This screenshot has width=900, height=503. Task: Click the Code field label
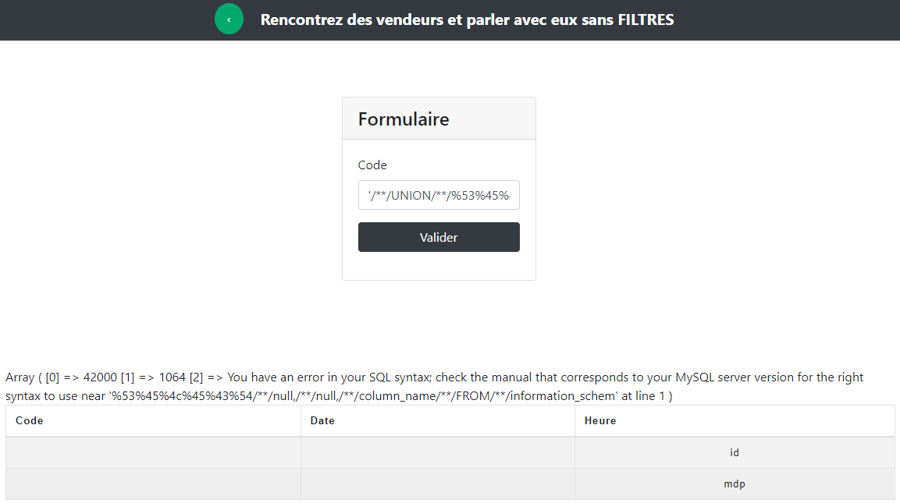[372, 165]
